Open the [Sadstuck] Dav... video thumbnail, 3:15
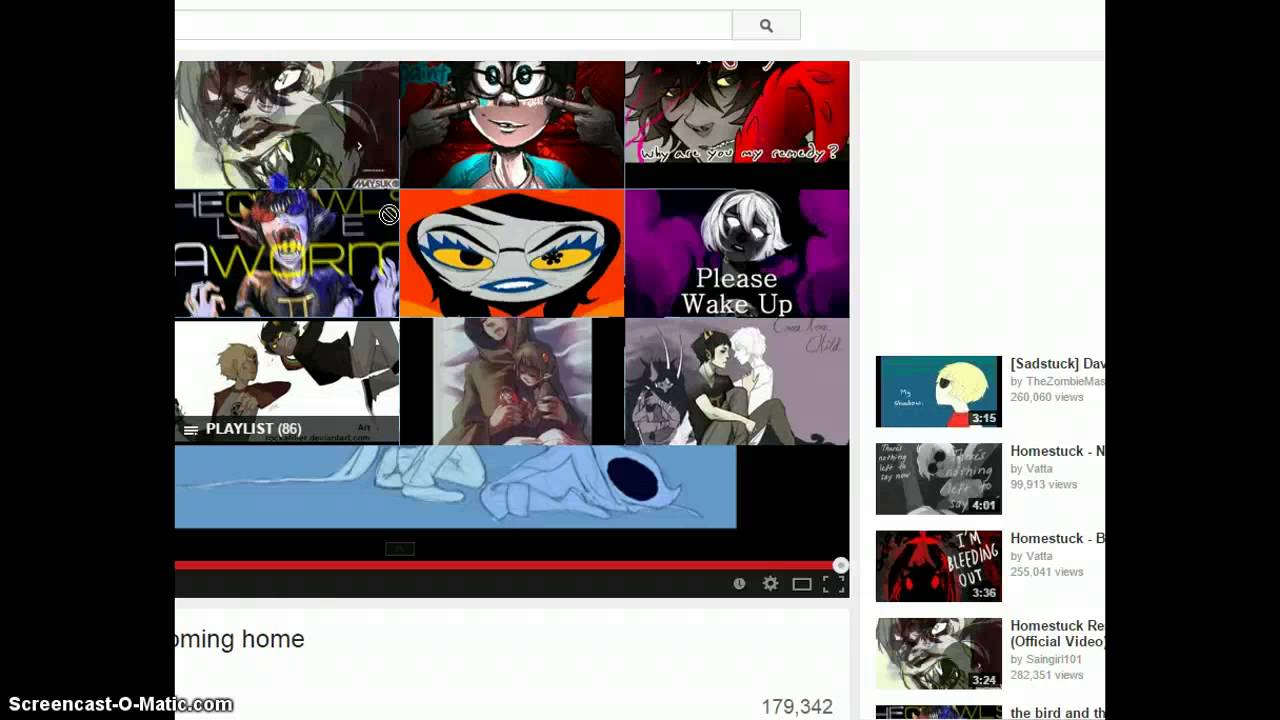 tap(938, 391)
